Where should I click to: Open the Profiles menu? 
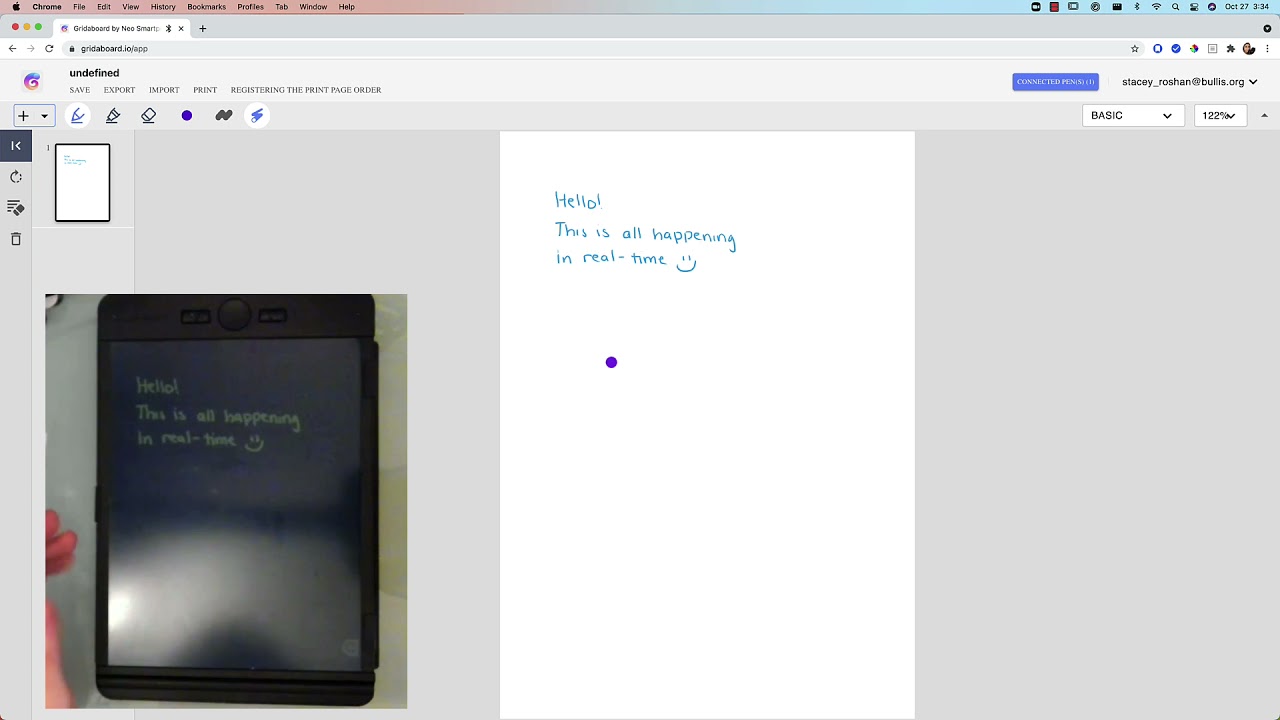coord(250,7)
